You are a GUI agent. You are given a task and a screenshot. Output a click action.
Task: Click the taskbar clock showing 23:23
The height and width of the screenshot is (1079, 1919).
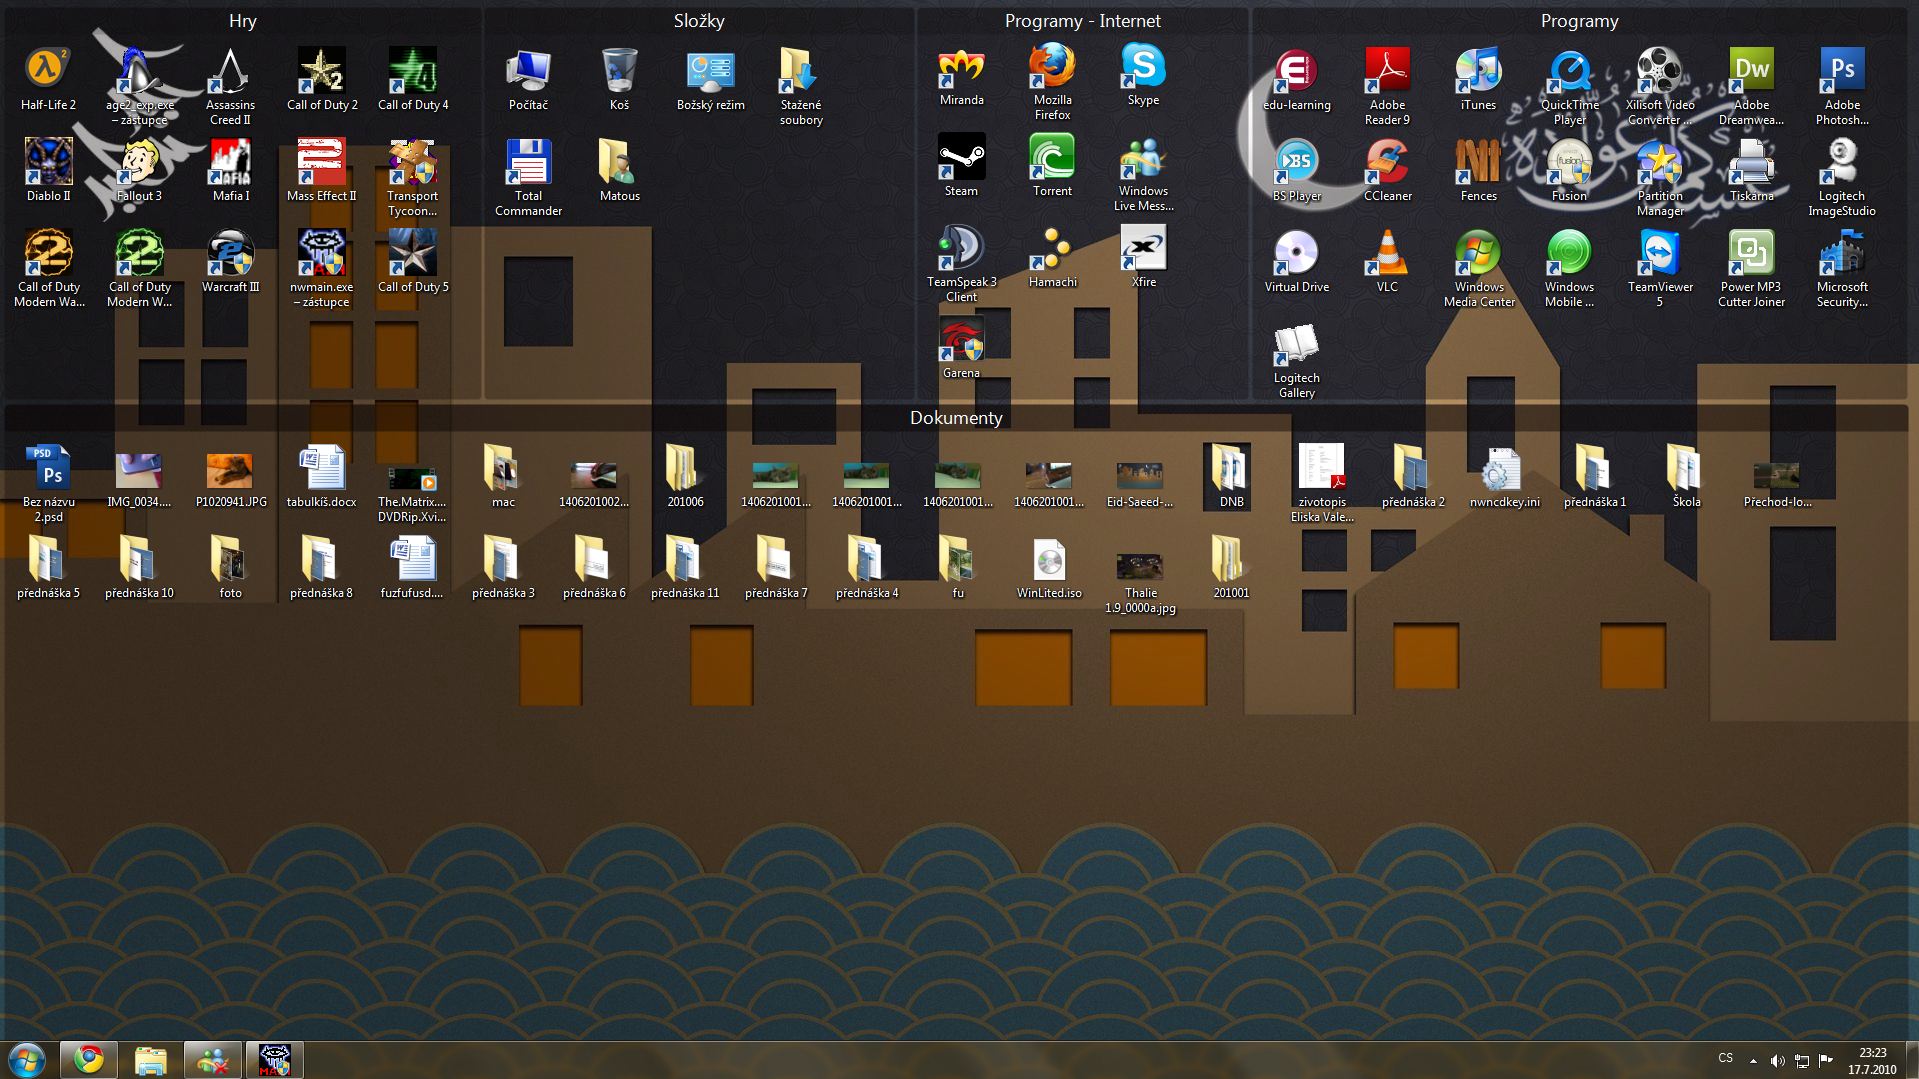pos(1872,1060)
